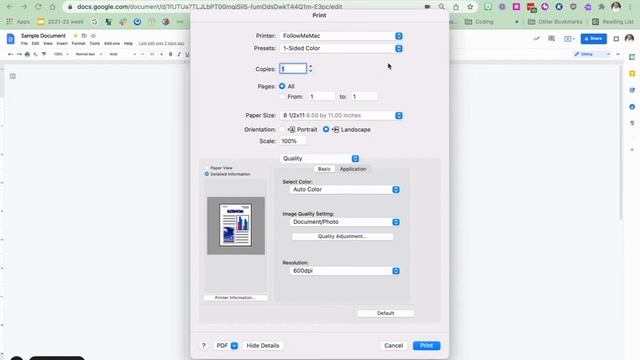This screenshot has height=360, width=640.
Task: Apply italic in the Docs toolbar
Action: [179, 54]
